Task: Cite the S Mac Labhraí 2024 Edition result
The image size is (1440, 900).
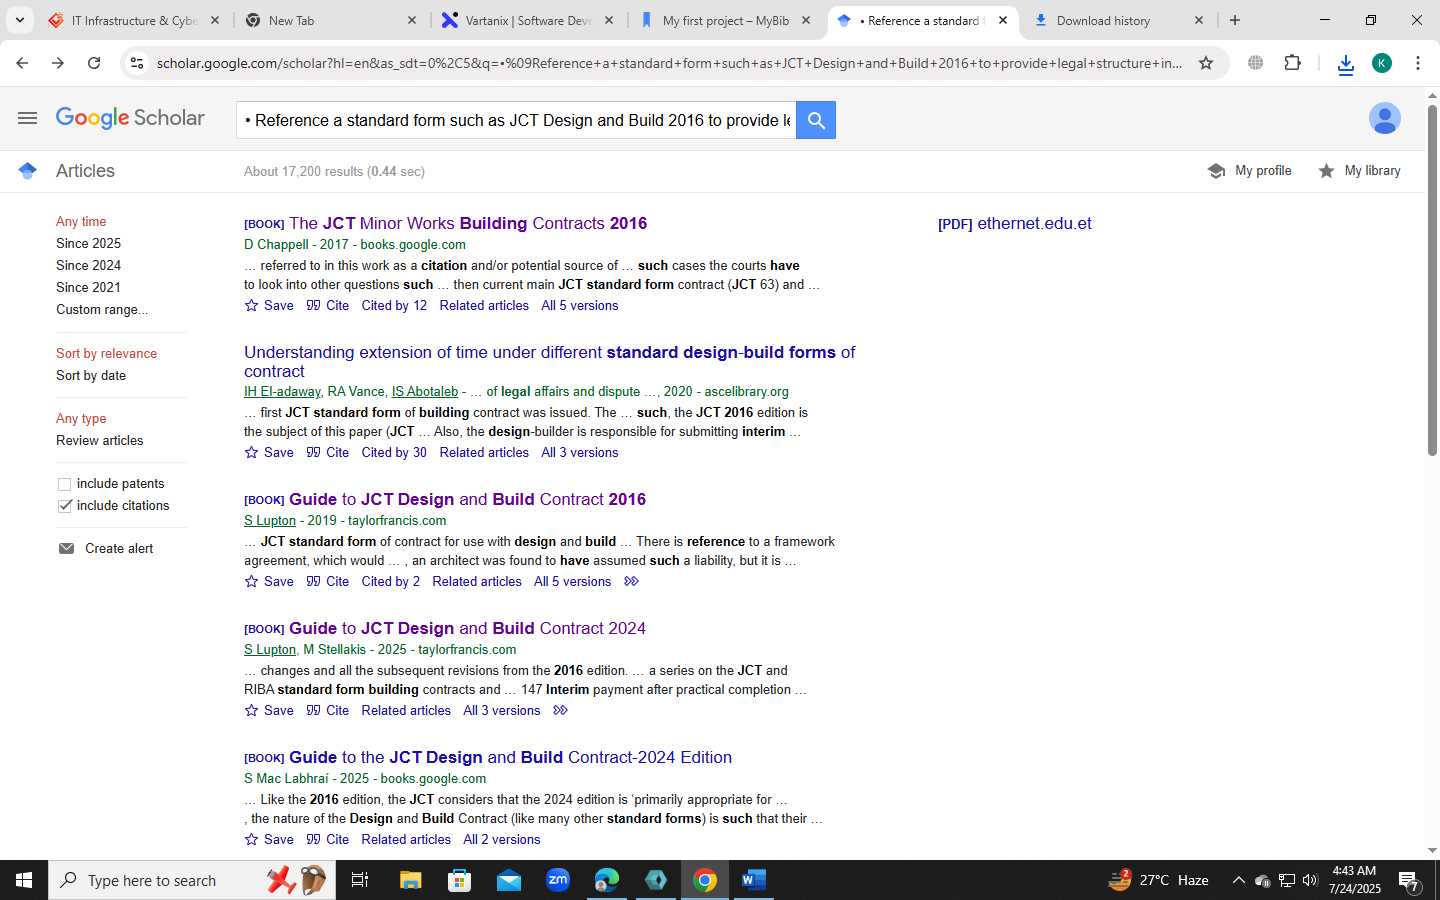Action: (x=328, y=839)
